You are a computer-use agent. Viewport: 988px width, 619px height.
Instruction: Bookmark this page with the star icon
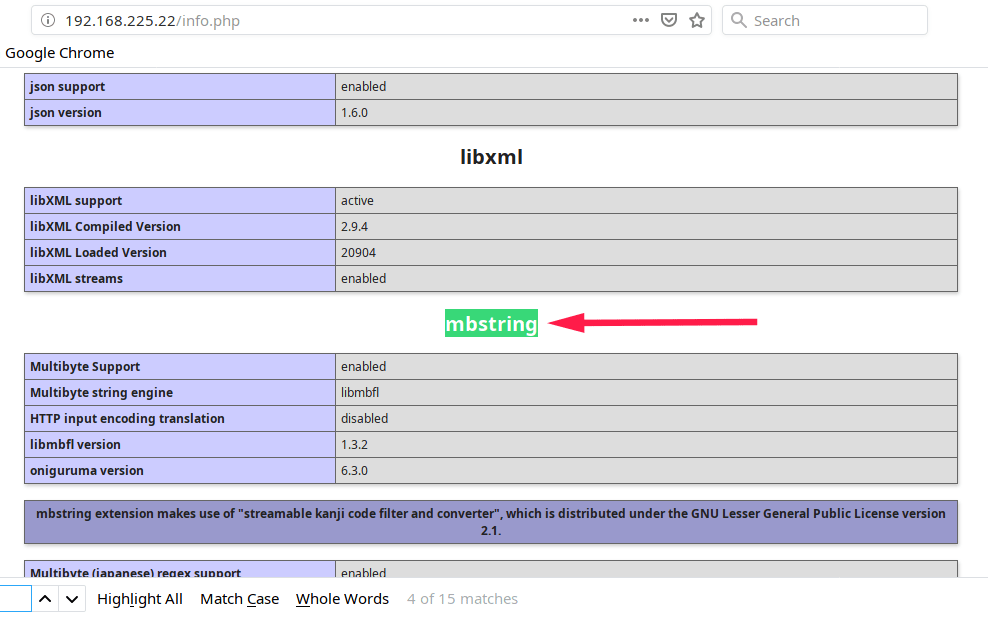tap(697, 21)
